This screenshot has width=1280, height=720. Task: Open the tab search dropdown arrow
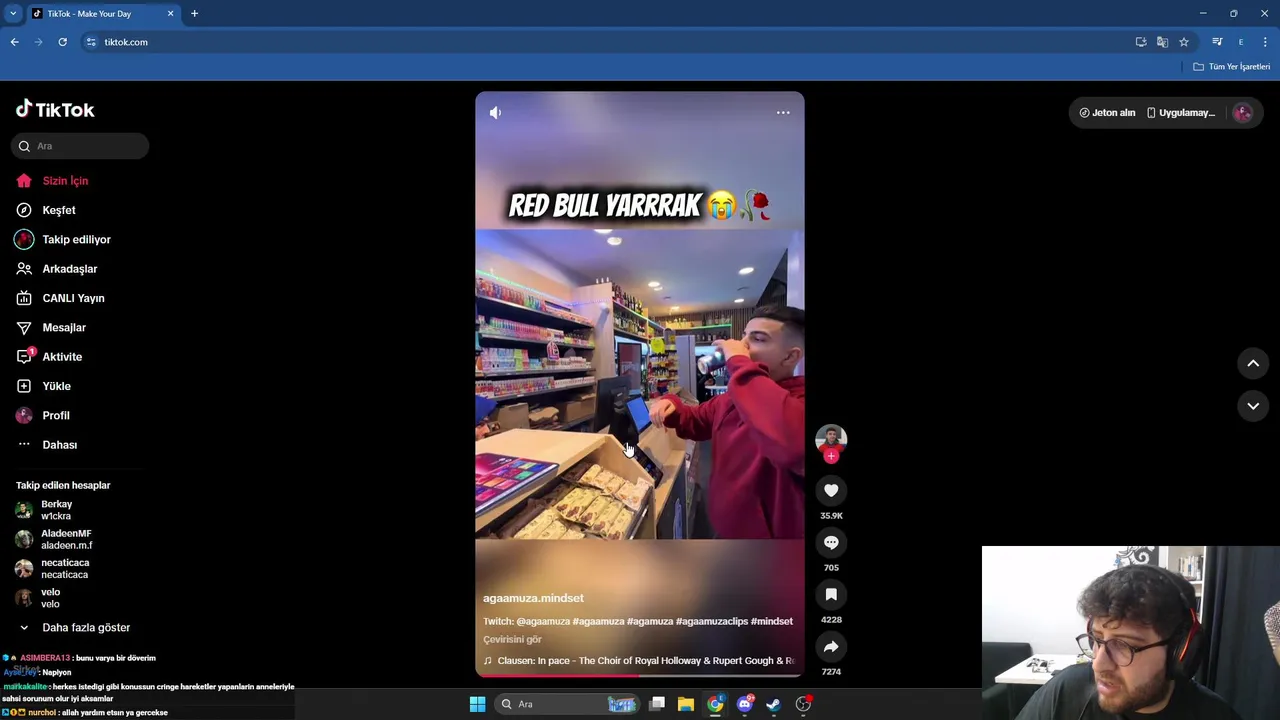(x=13, y=14)
